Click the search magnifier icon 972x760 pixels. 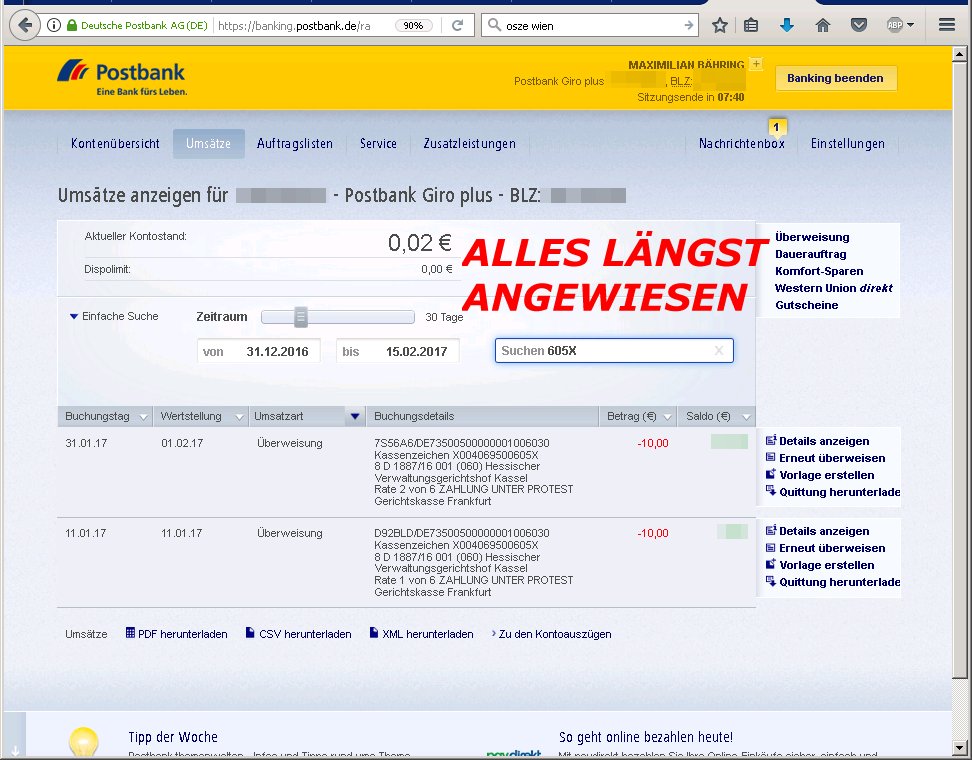click(x=494, y=25)
